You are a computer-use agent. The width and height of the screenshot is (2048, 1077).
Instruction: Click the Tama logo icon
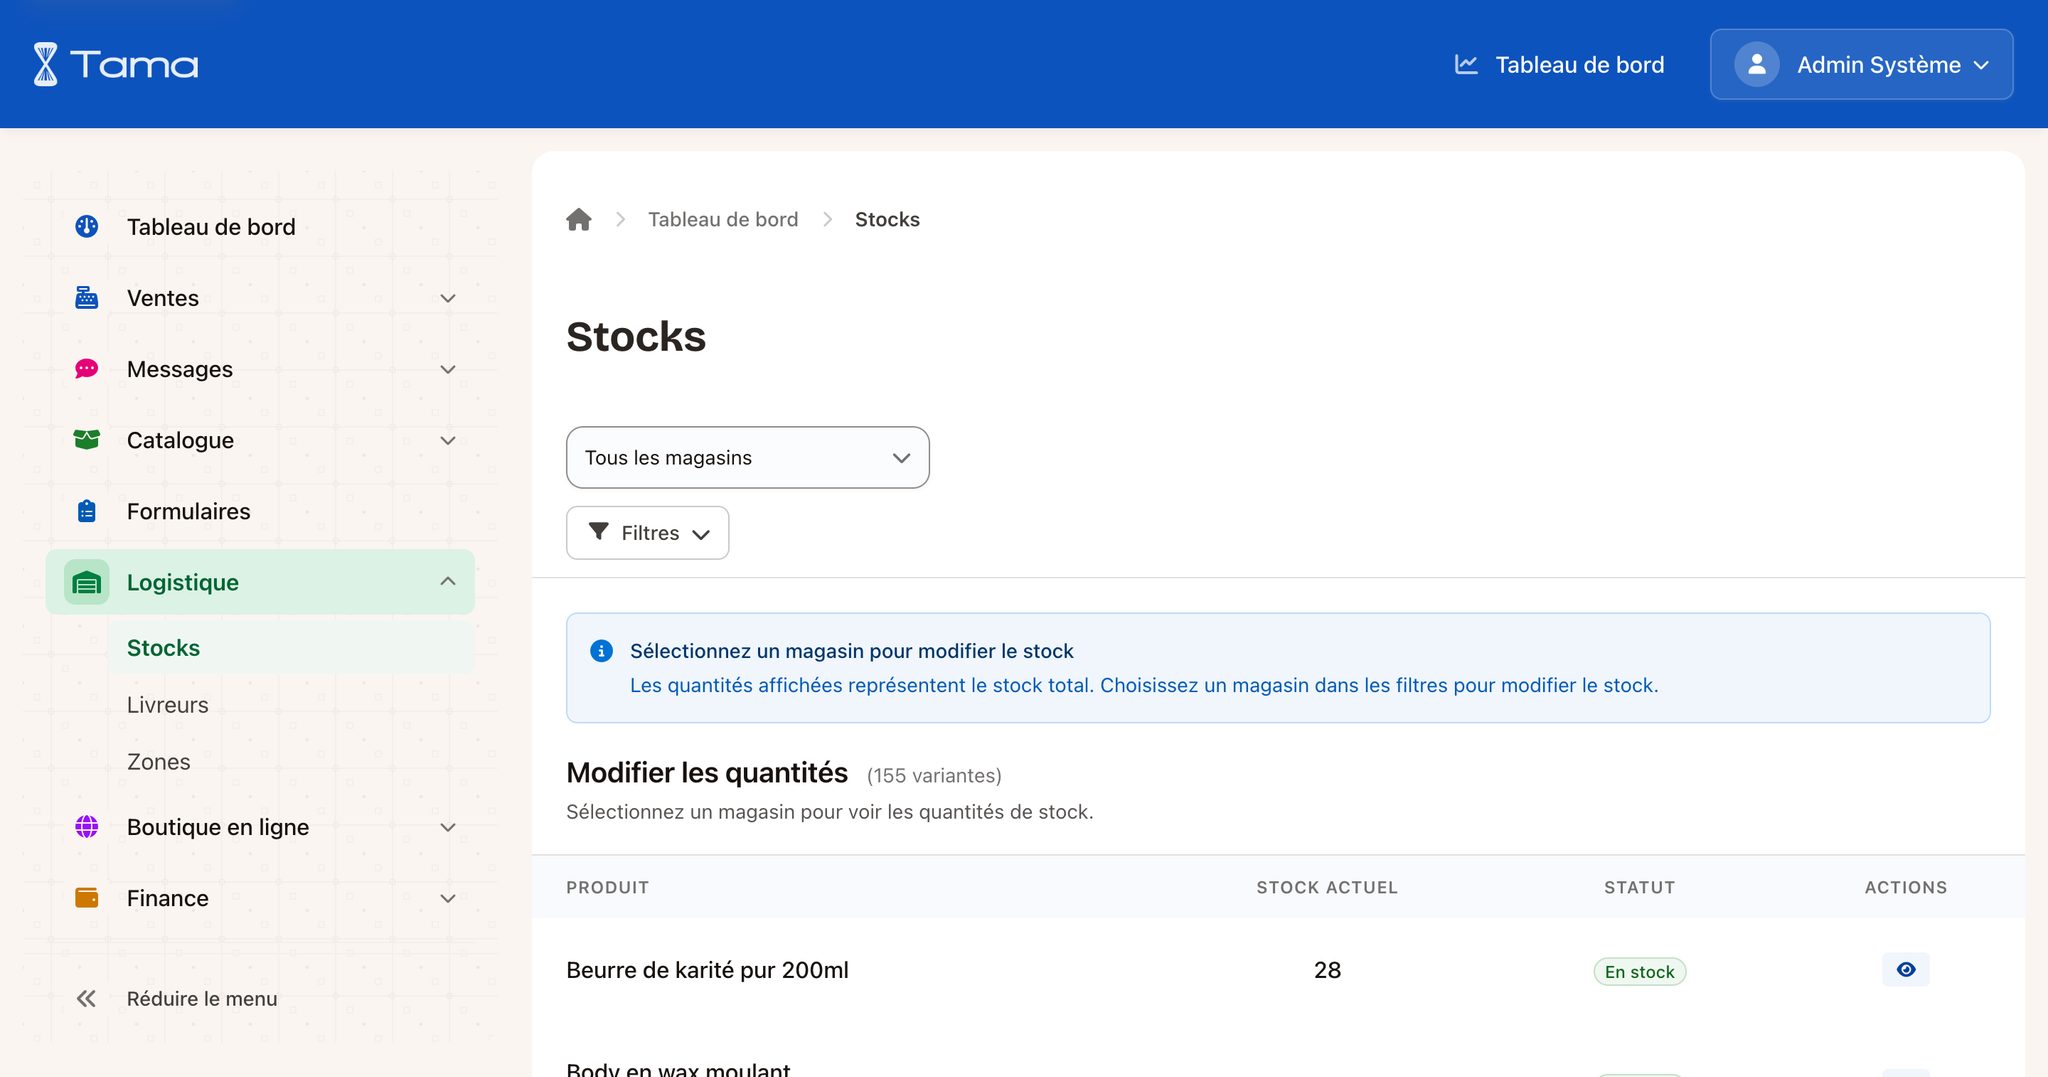point(46,64)
